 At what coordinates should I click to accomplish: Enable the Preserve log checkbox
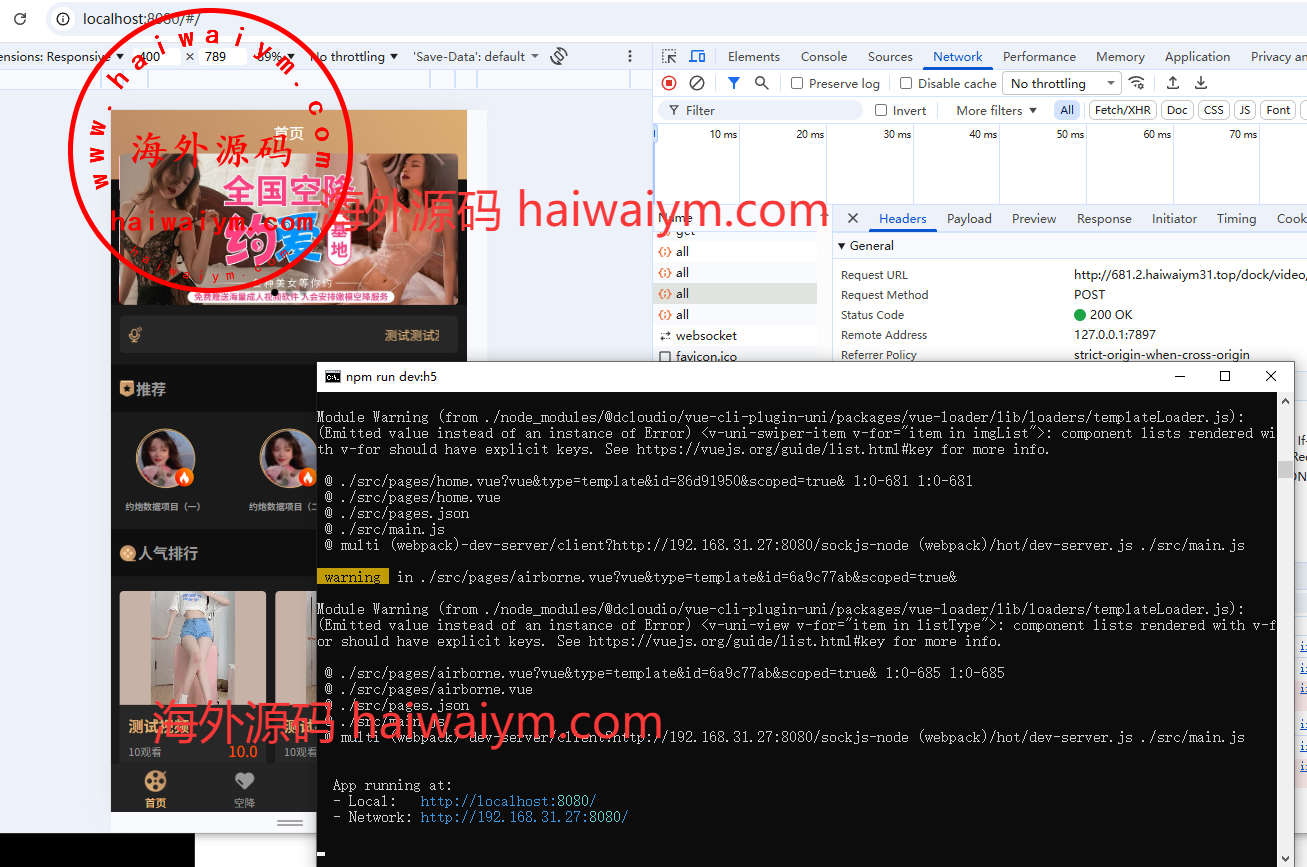pos(797,84)
